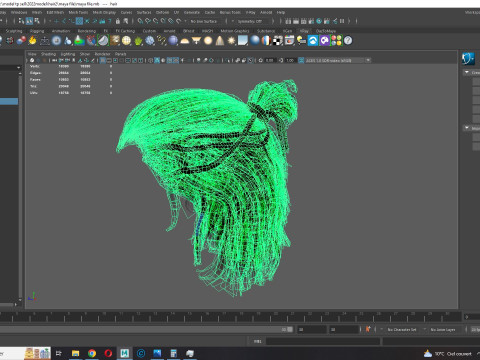The width and height of the screenshot is (480, 360).
Task: Click the viewport gamma value field
Action: (290, 60)
